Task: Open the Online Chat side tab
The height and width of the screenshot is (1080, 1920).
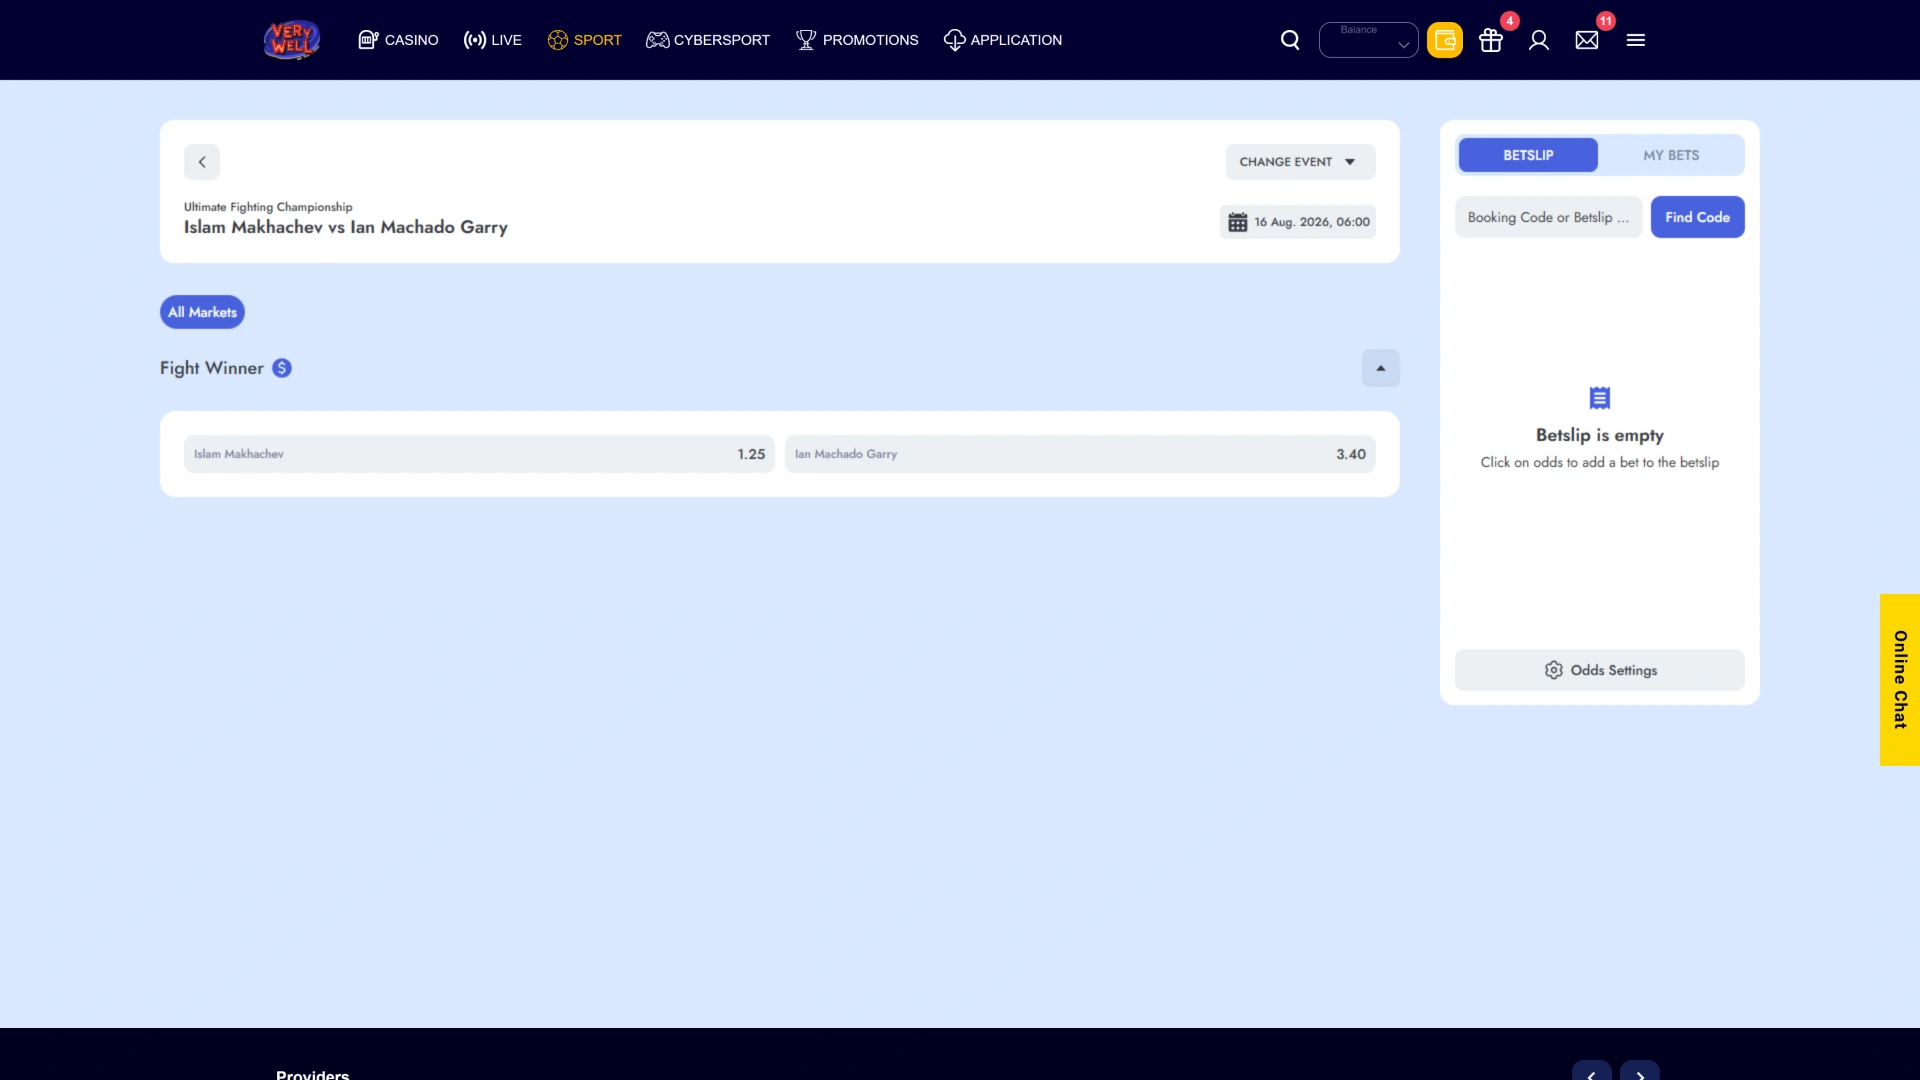Action: (1900, 680)
